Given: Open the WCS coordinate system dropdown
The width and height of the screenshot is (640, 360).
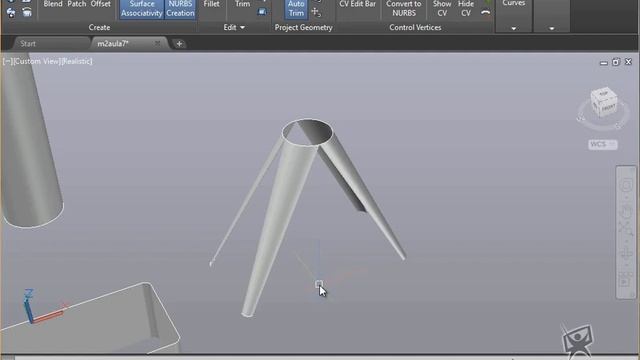Looking at the screenshot, I should [x=603, y=144].
